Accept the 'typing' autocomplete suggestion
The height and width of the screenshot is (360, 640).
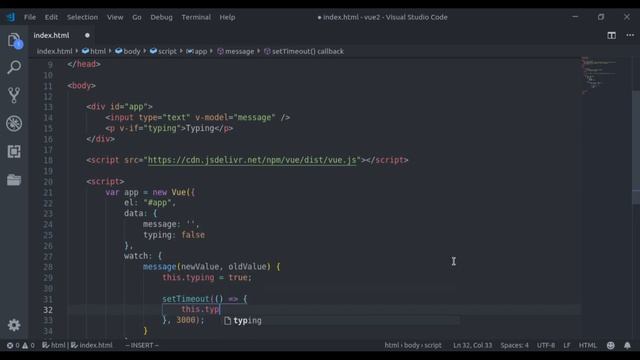tap(341, 321)
